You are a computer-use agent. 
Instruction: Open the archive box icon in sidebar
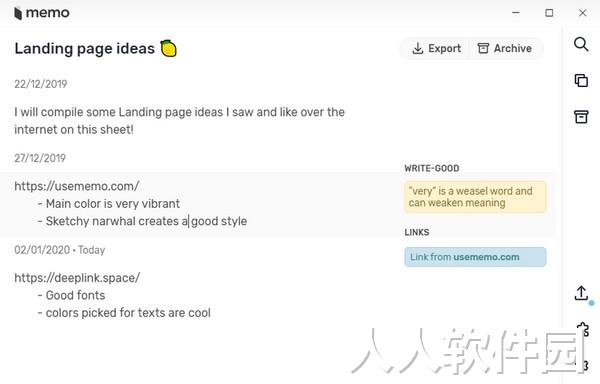[x=581, y=117]
